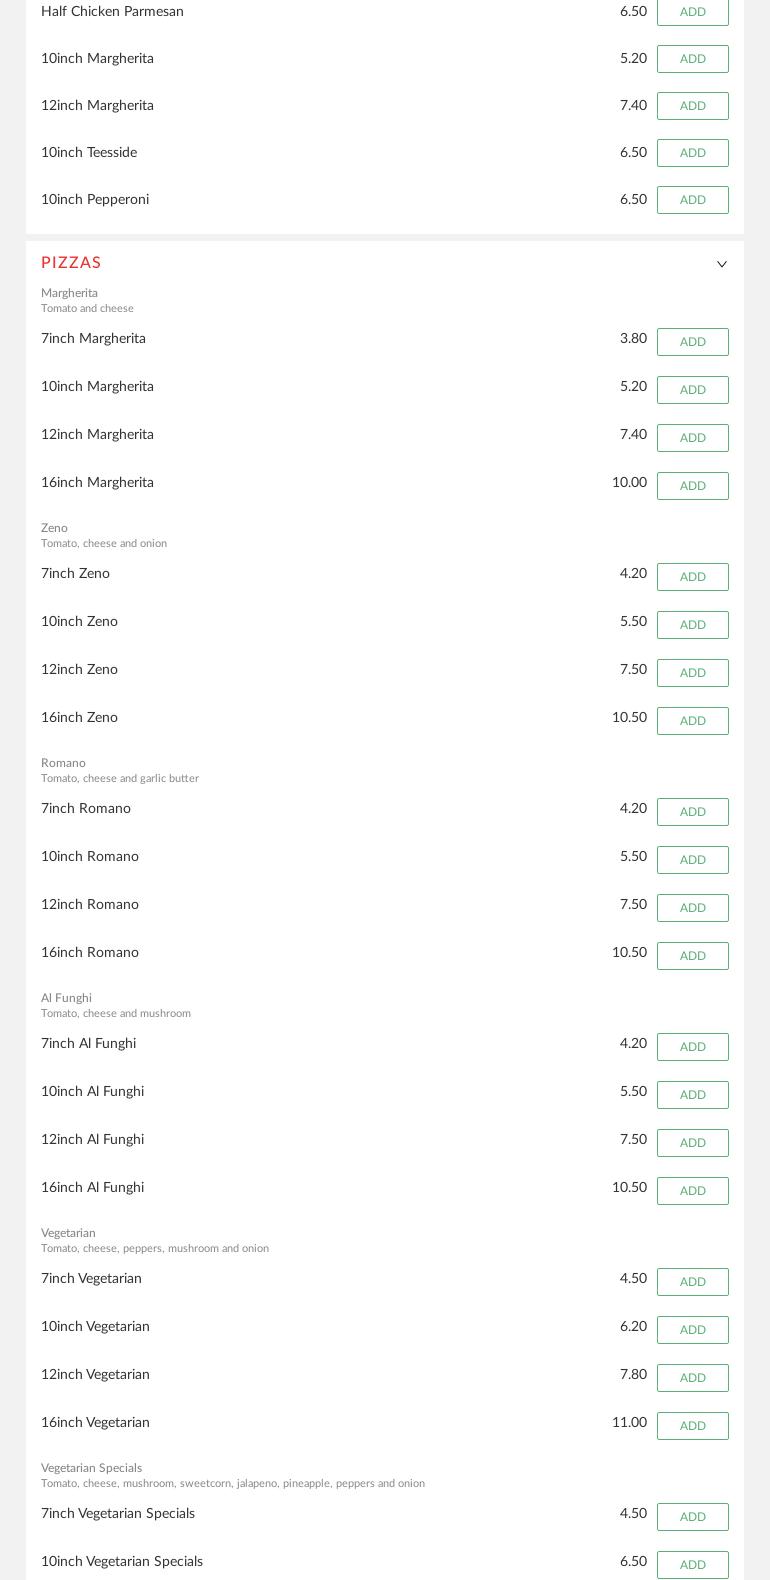The image size is (770, 1580).
Task: Add 10inch Pepperoni to order
Action: [x=692, y=200]
